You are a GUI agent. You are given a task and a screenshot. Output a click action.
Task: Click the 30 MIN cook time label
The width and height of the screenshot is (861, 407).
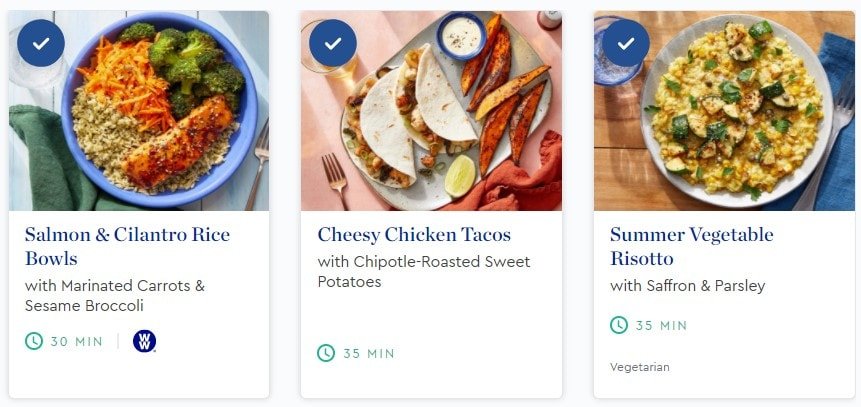[76, 342]
